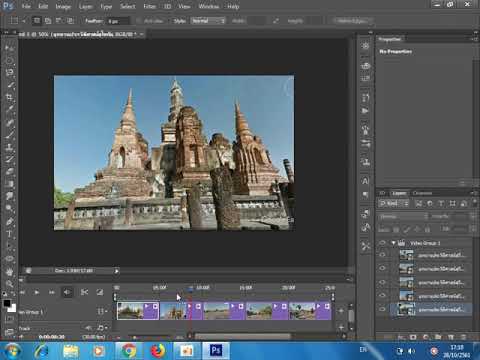This screenshot has height=360, width=480.
Task: Select the Horizontal Type tool
Action: coord(9,234)
